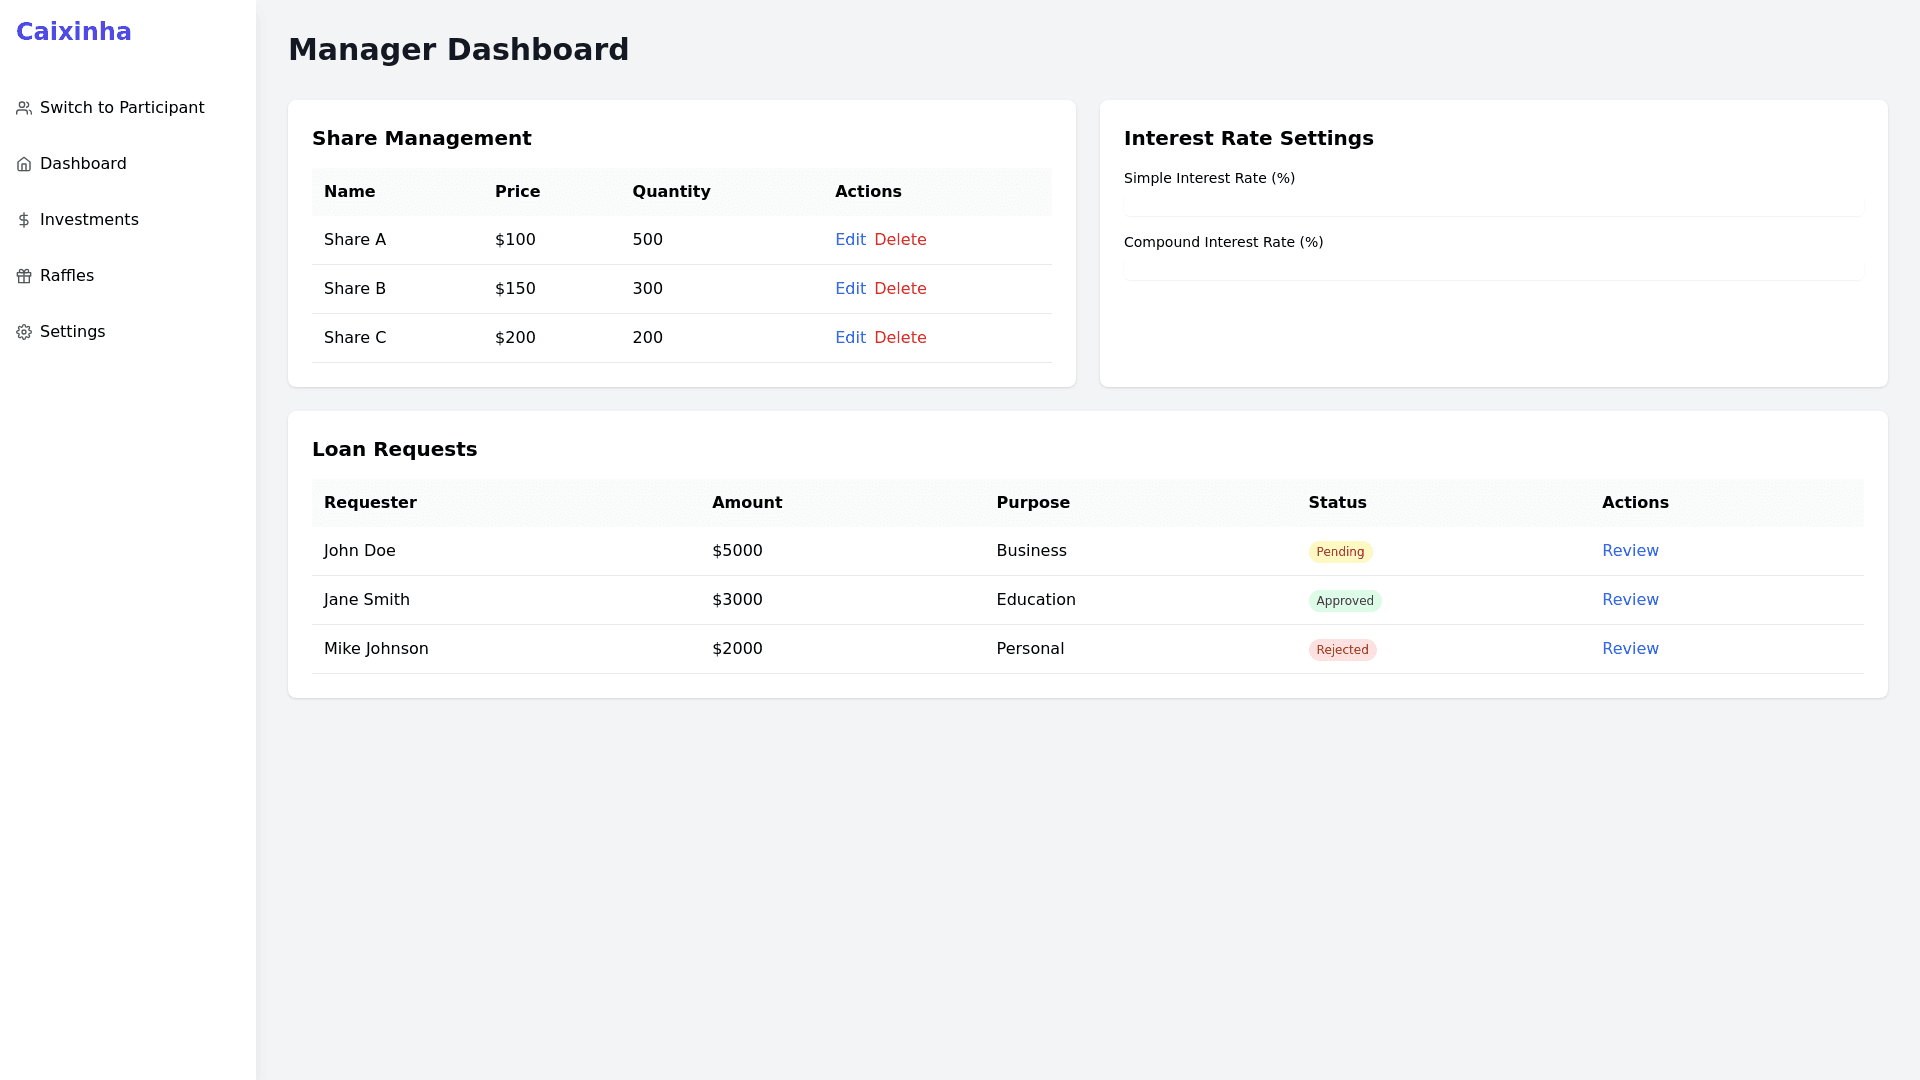This screenshot has height=1080, width=1920.
Task: Open Settings from the sidebar
Action: pos(72,332)
